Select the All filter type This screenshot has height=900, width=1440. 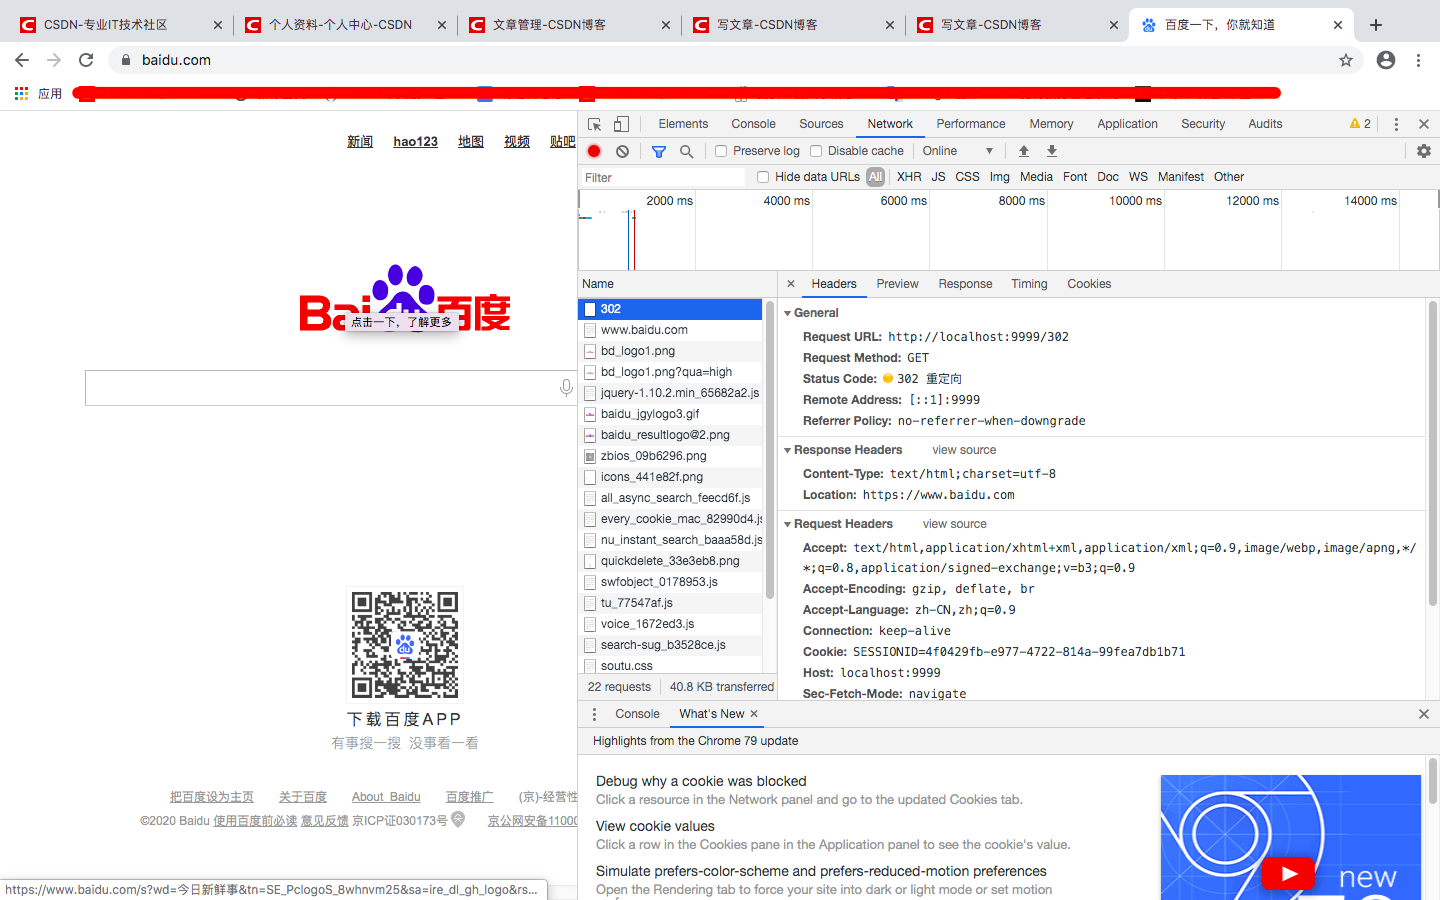click(876, 177)
